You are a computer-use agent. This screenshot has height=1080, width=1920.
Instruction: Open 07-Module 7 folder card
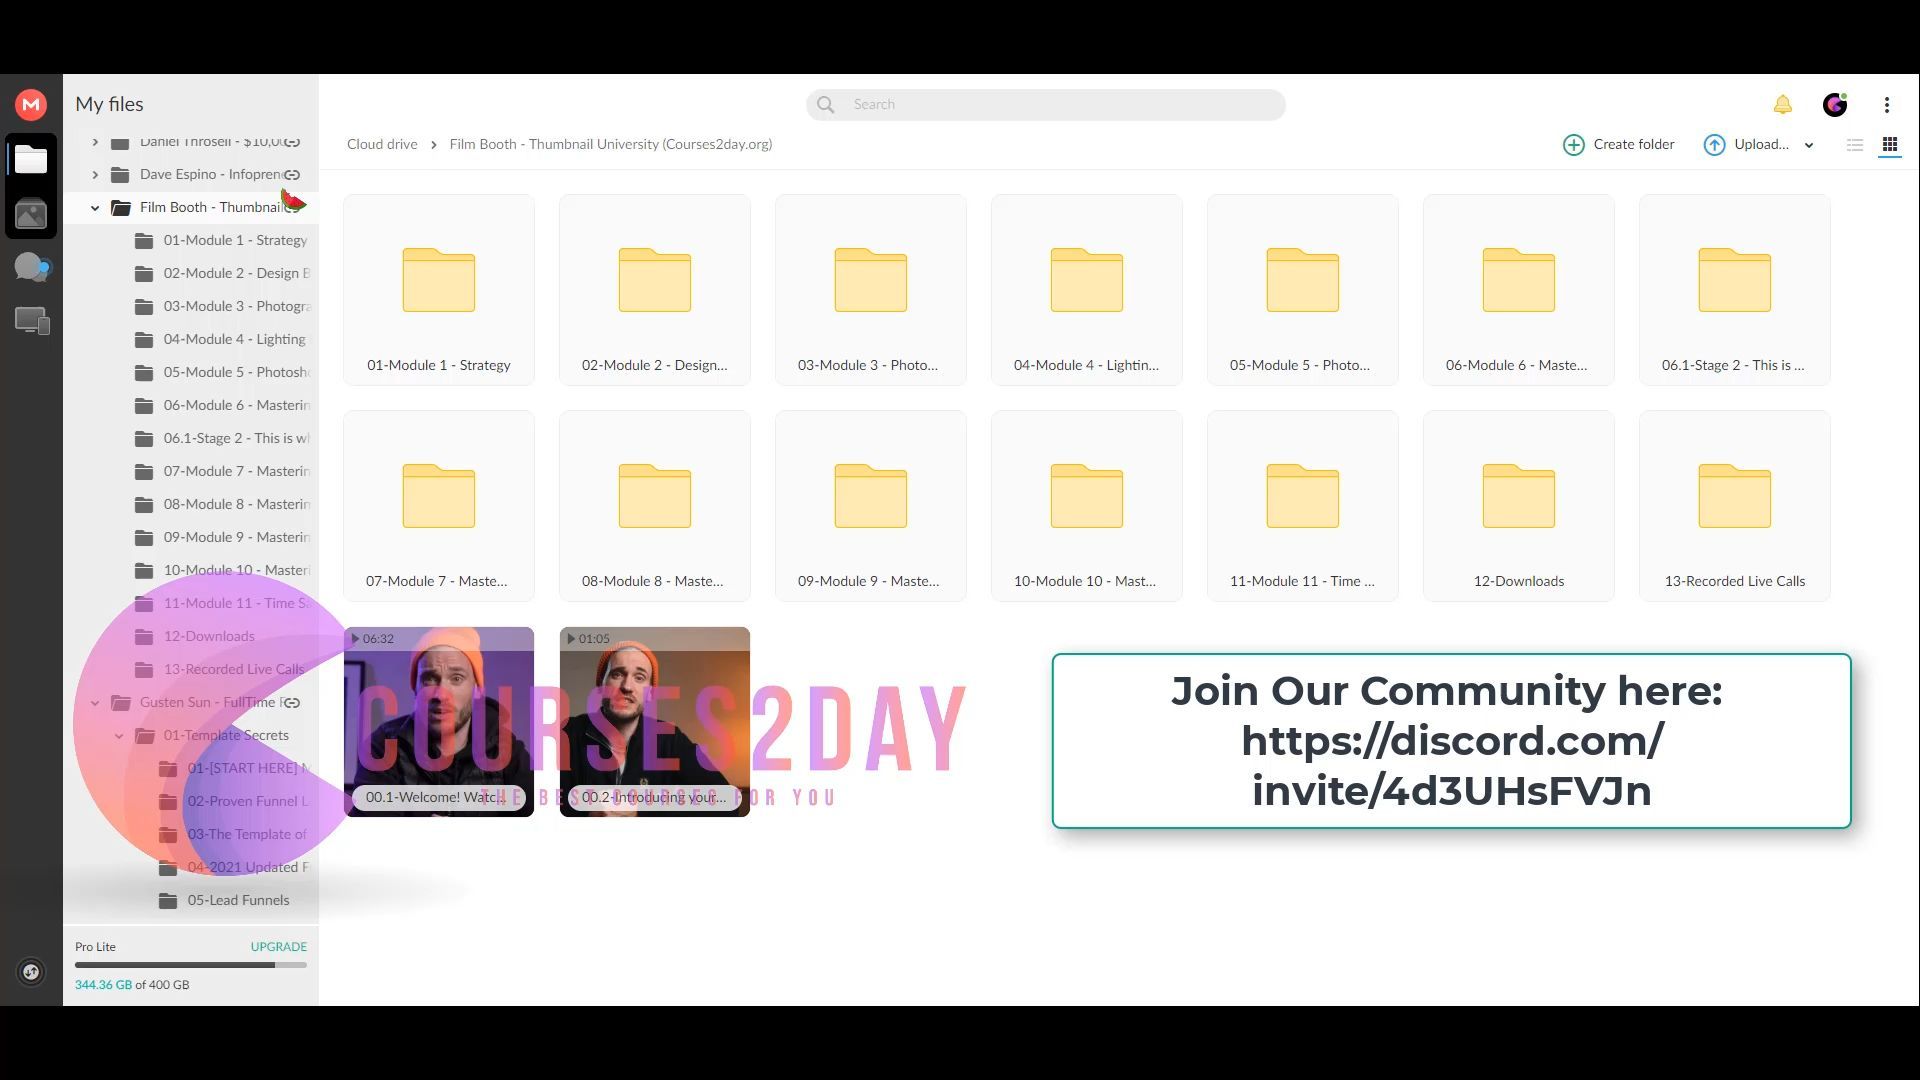point(439,506)
